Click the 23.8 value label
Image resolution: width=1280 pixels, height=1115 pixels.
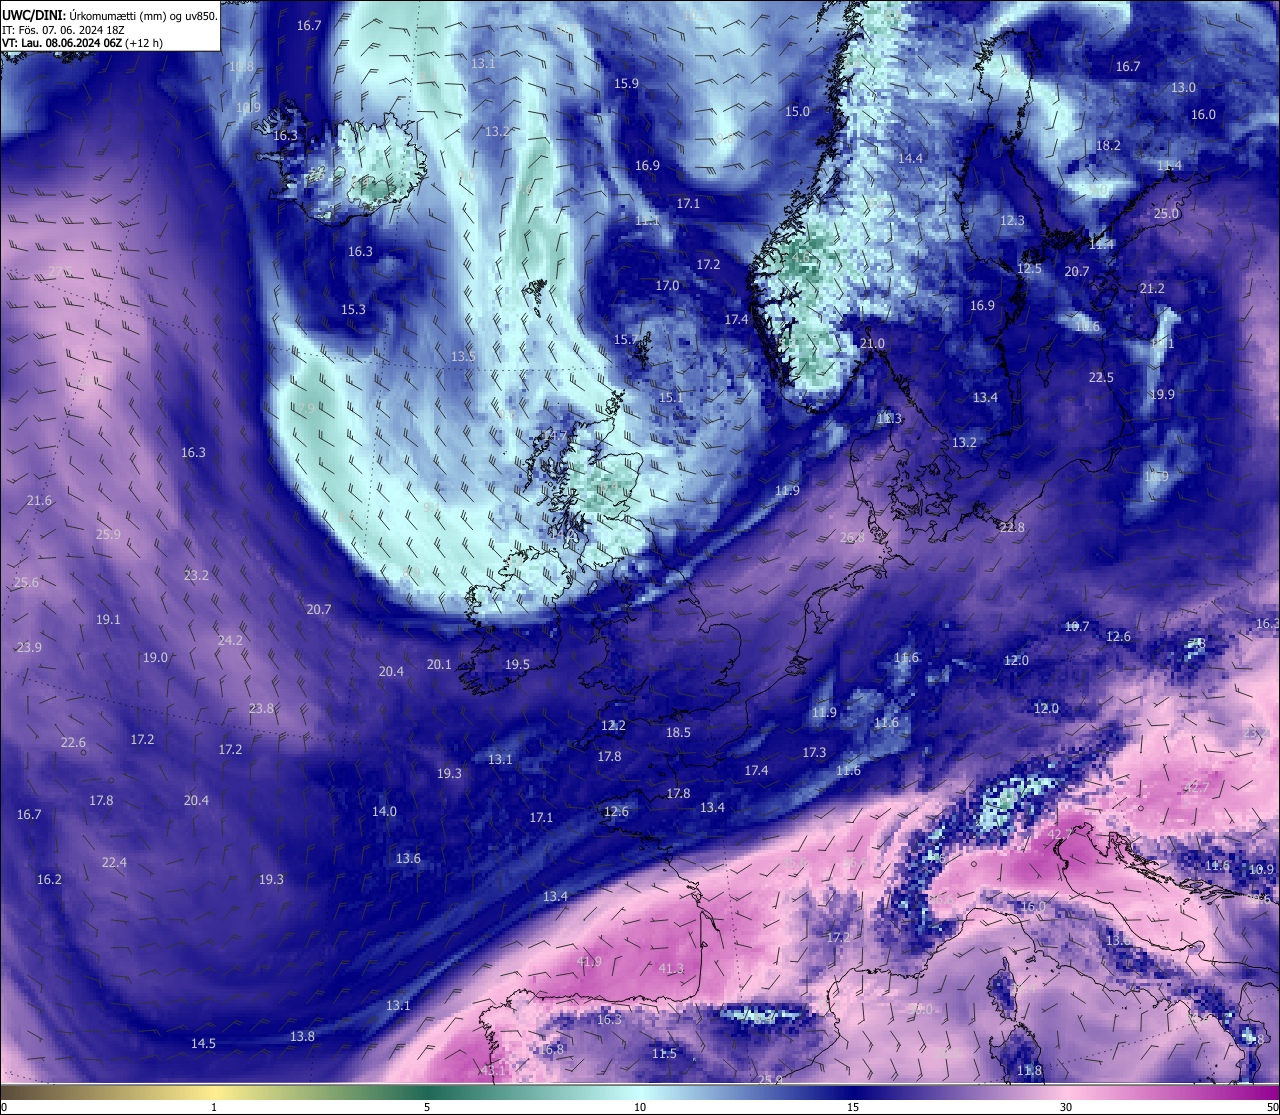point(261,709)
